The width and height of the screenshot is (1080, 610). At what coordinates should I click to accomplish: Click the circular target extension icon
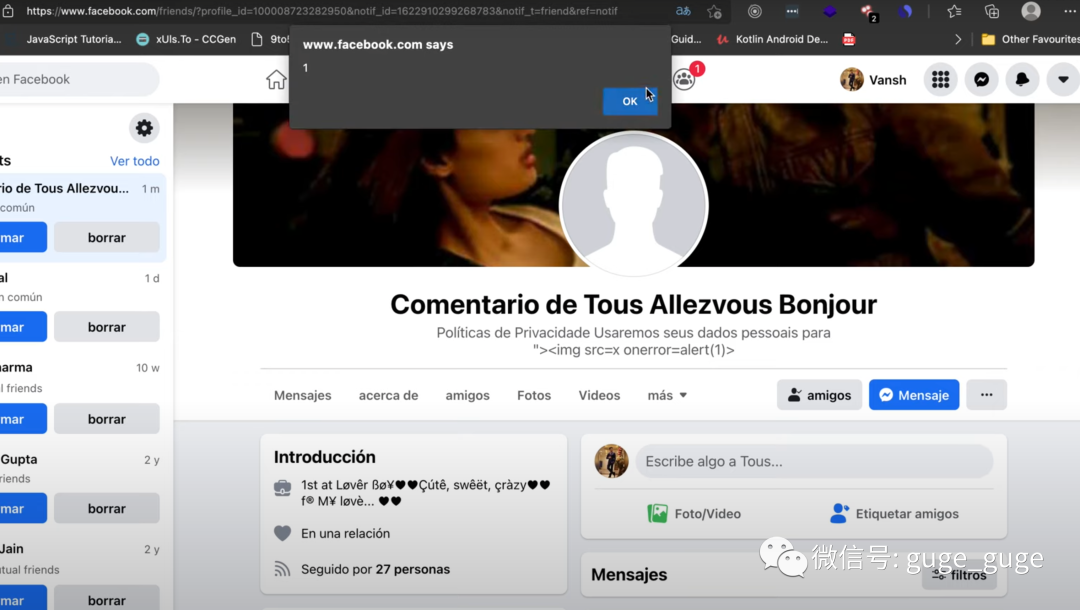pos(754,11)
